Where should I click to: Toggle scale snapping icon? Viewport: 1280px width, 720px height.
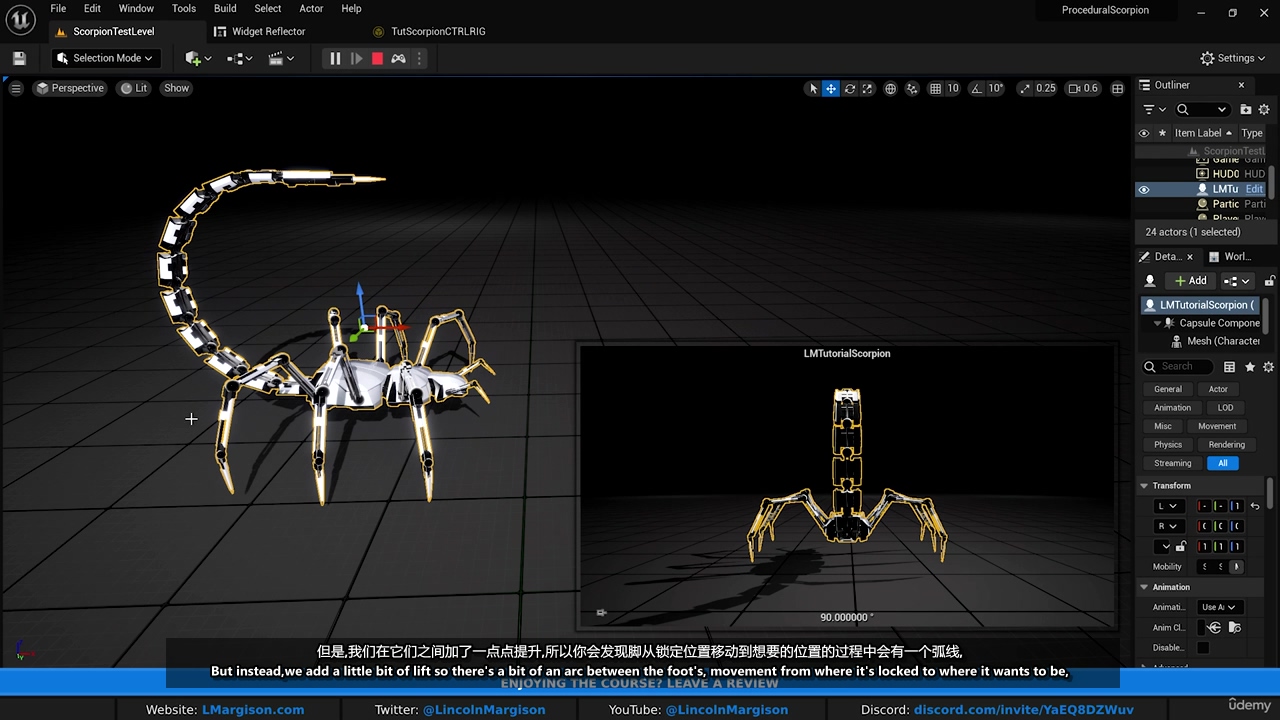(x=1025, y=88)
